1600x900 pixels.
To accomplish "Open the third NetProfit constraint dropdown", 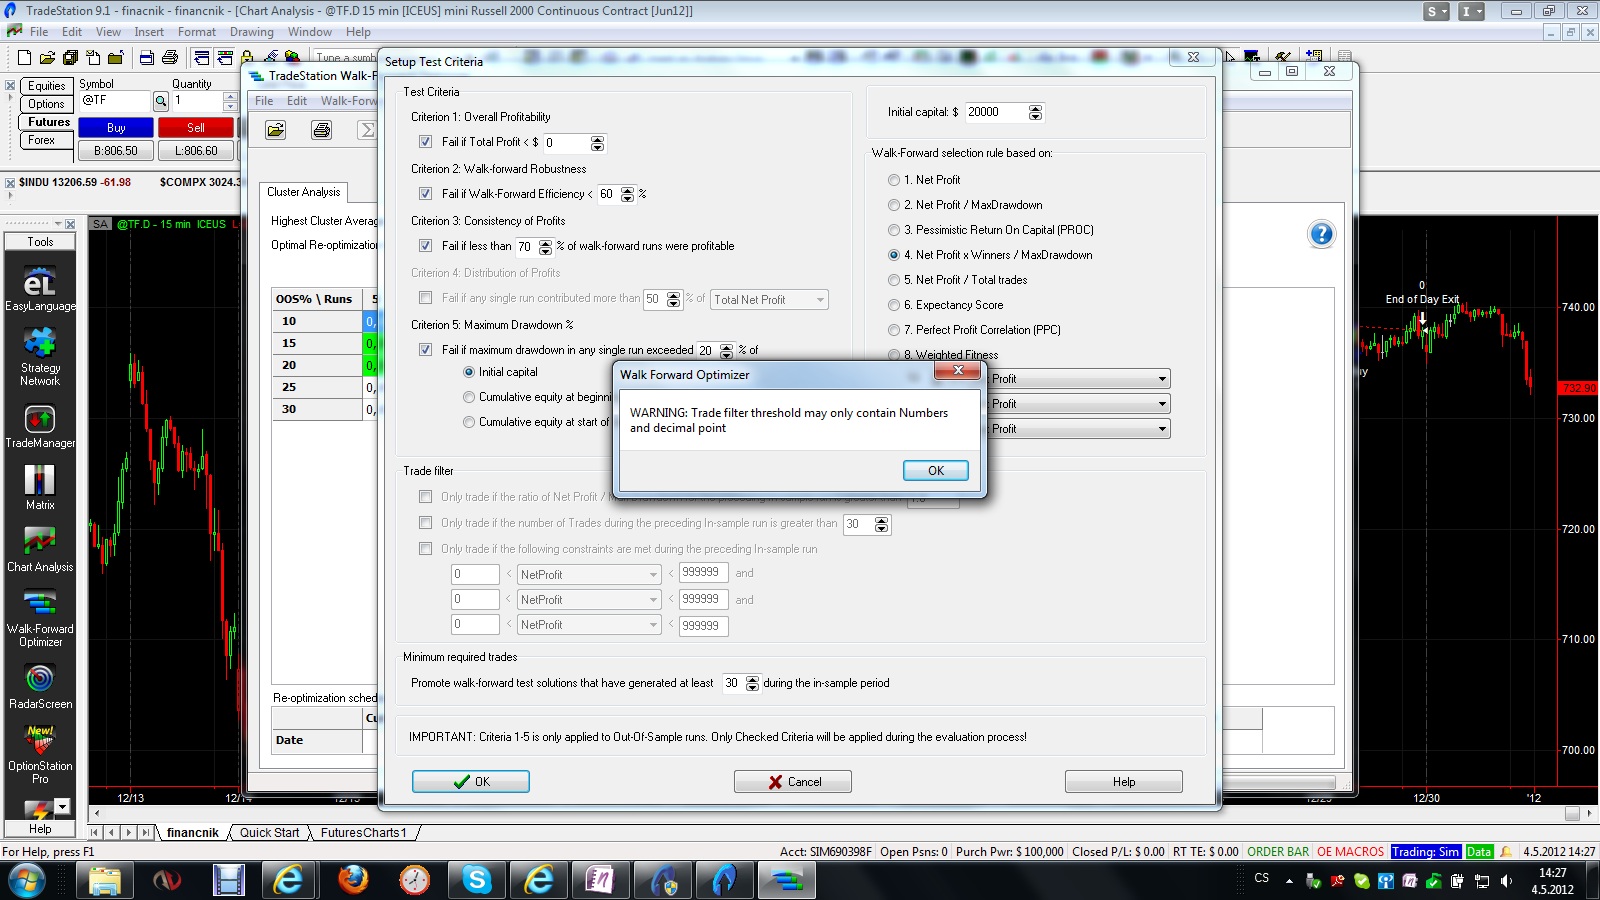I will coord(589,625).
